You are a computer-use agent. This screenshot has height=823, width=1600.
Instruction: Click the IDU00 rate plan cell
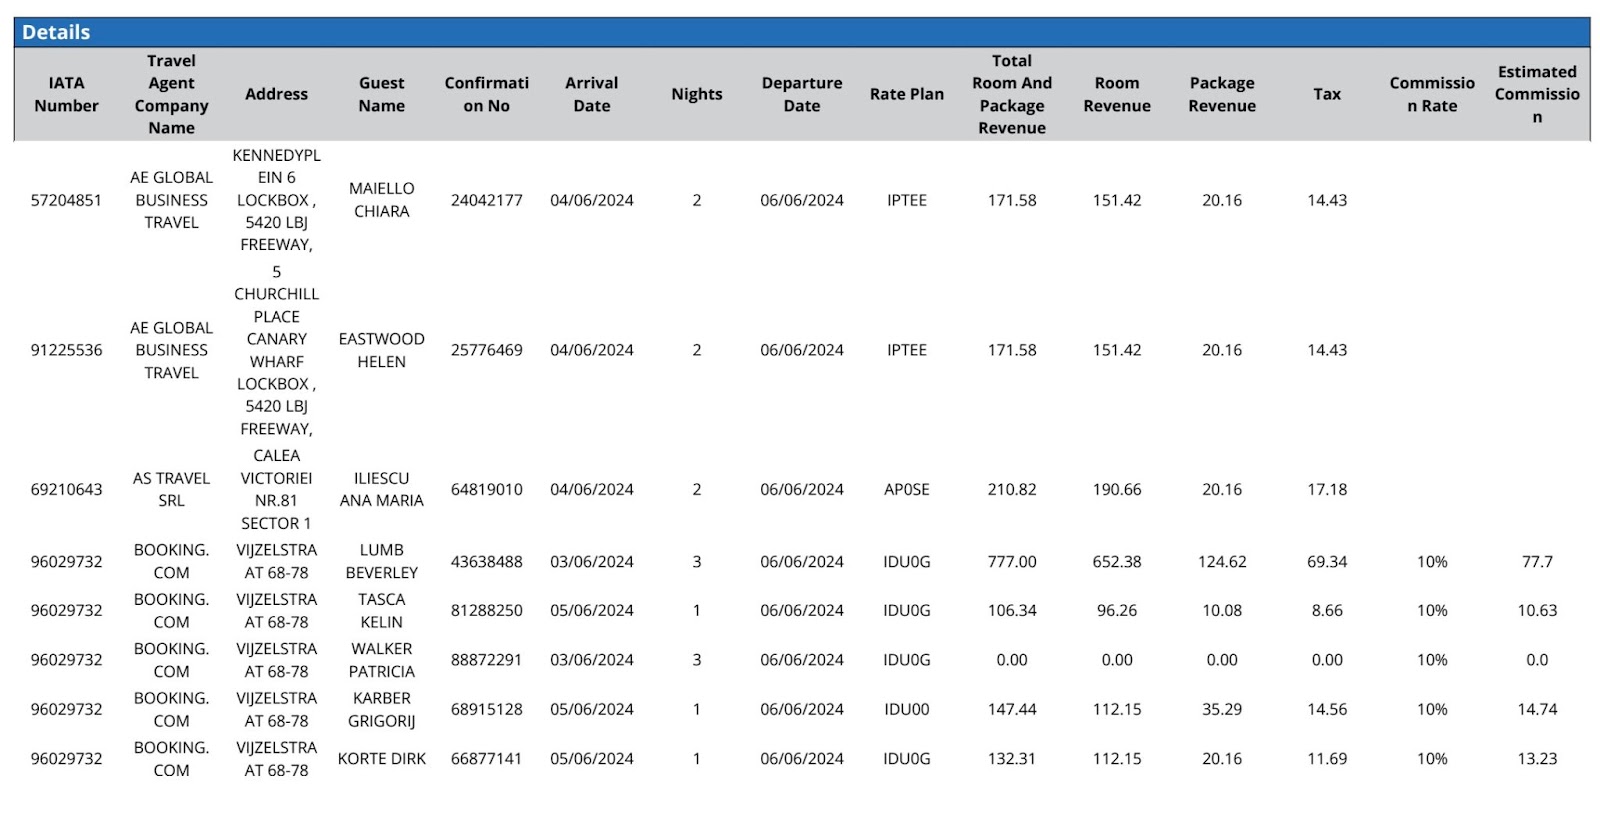(x=906, y=709)
